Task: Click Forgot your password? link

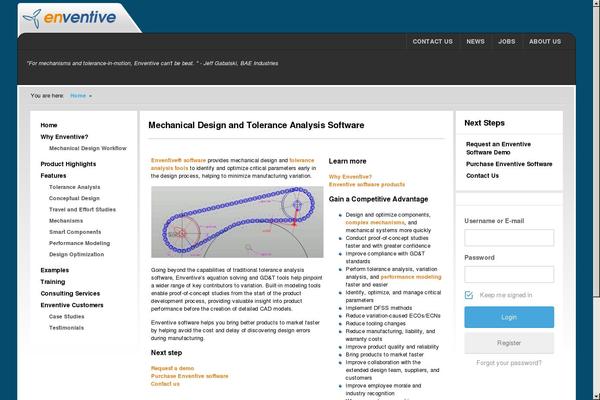Action: pos(509,363)
